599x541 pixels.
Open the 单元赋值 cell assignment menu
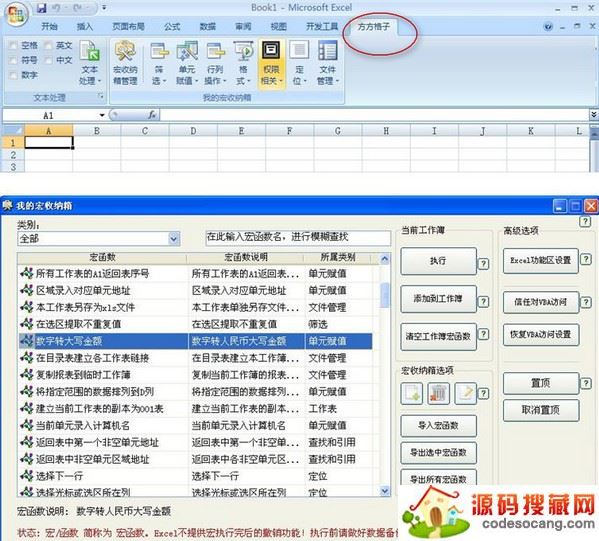coord(187,63)
